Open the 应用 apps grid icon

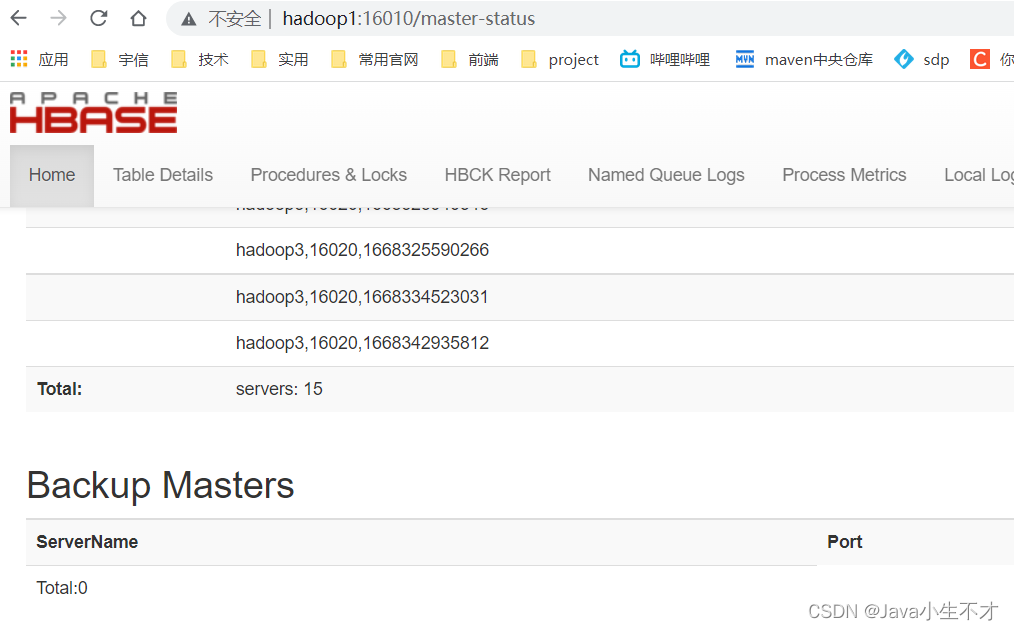19,59
